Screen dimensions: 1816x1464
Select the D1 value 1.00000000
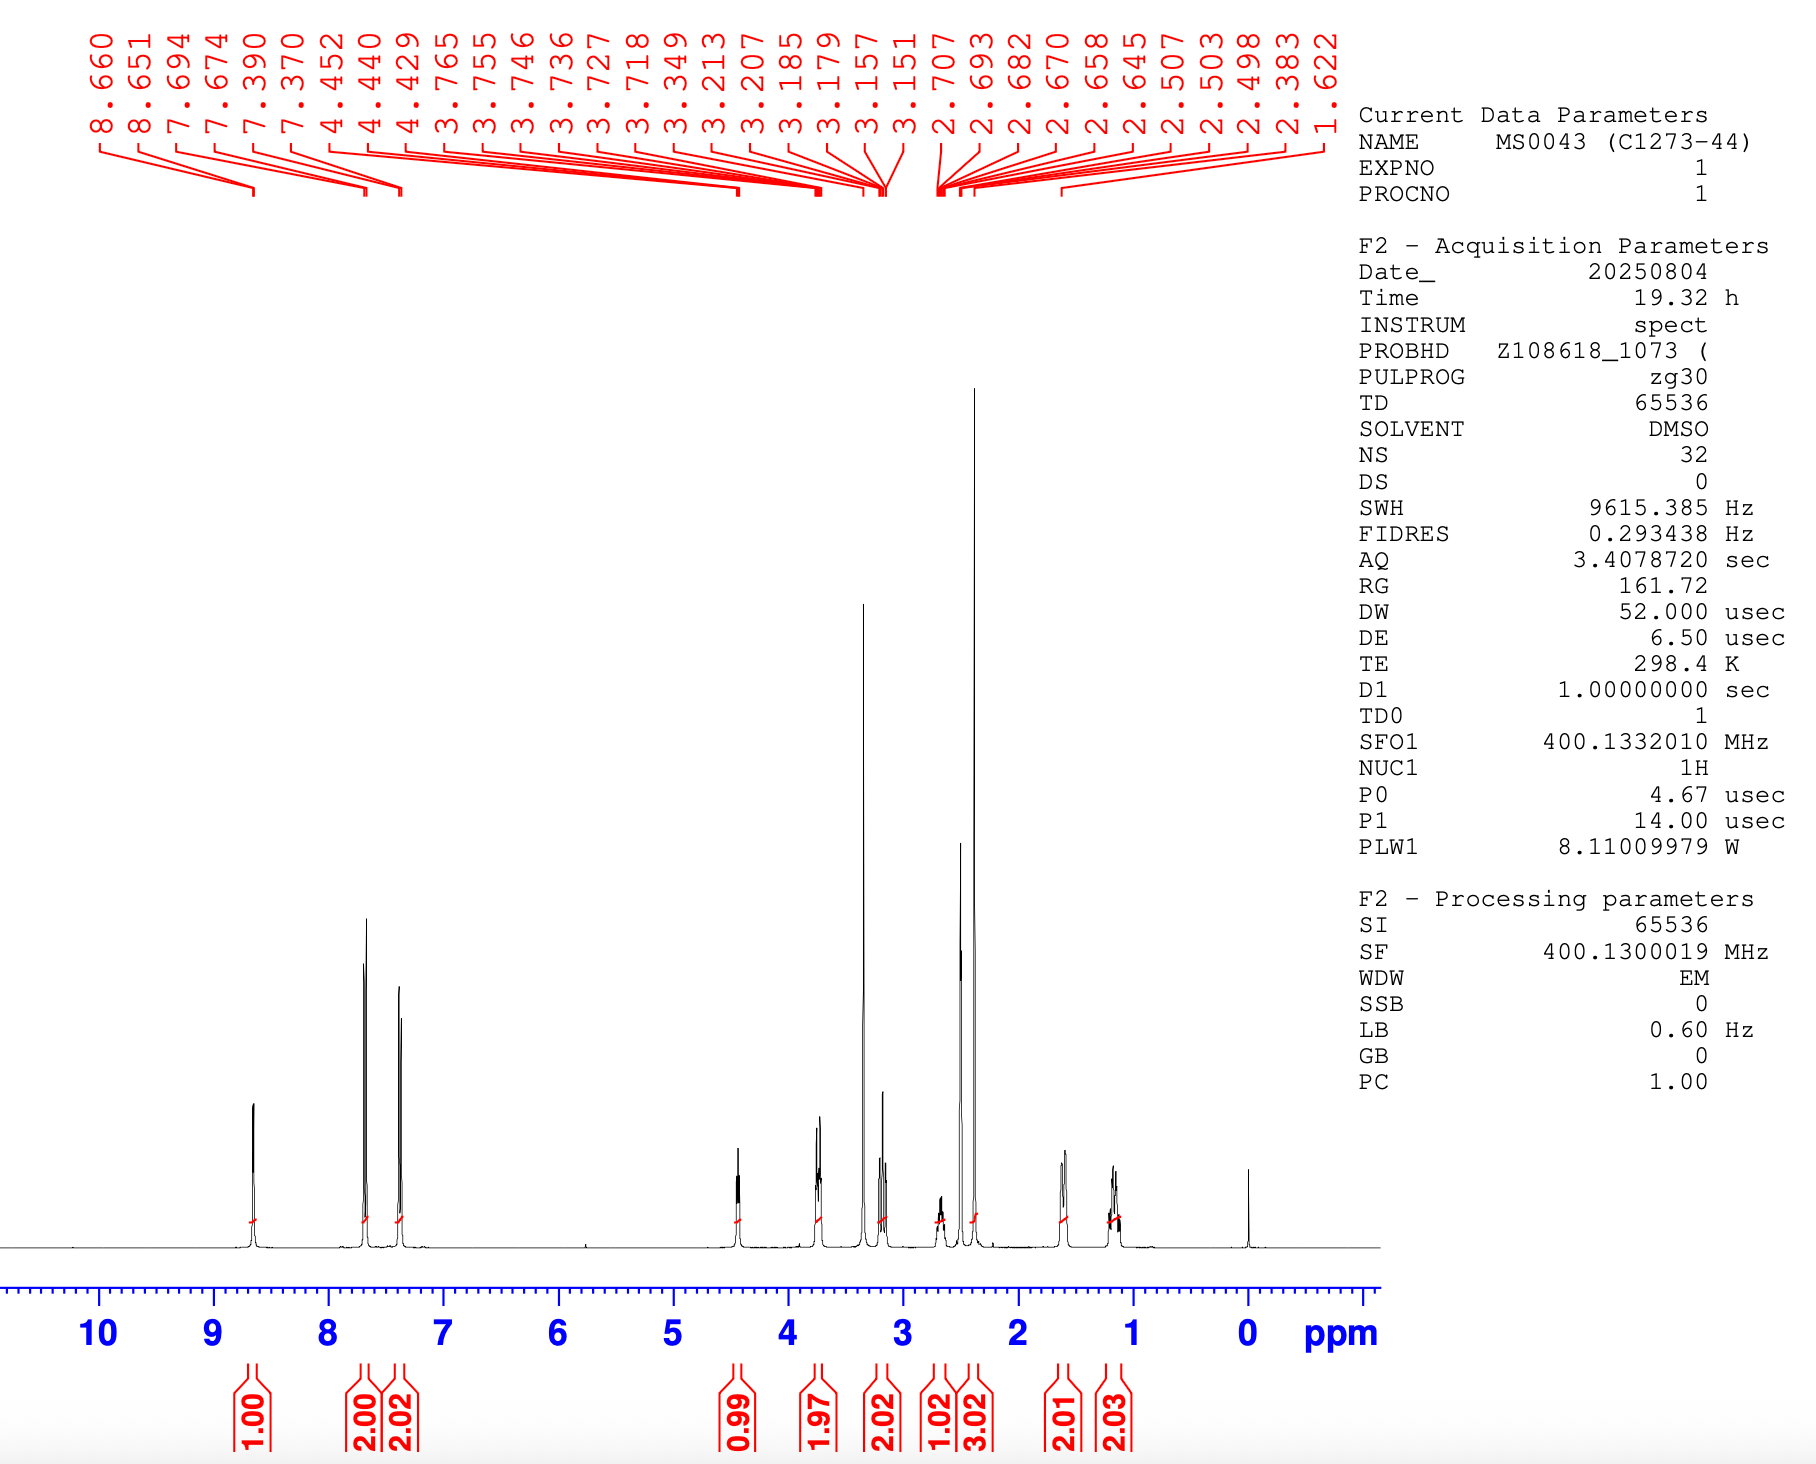1633,690
